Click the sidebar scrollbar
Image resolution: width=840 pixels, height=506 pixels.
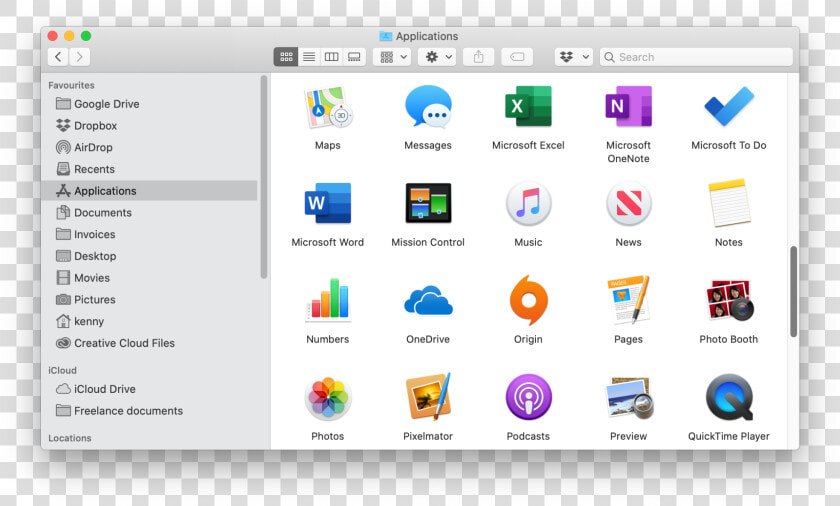pos(264,177)
